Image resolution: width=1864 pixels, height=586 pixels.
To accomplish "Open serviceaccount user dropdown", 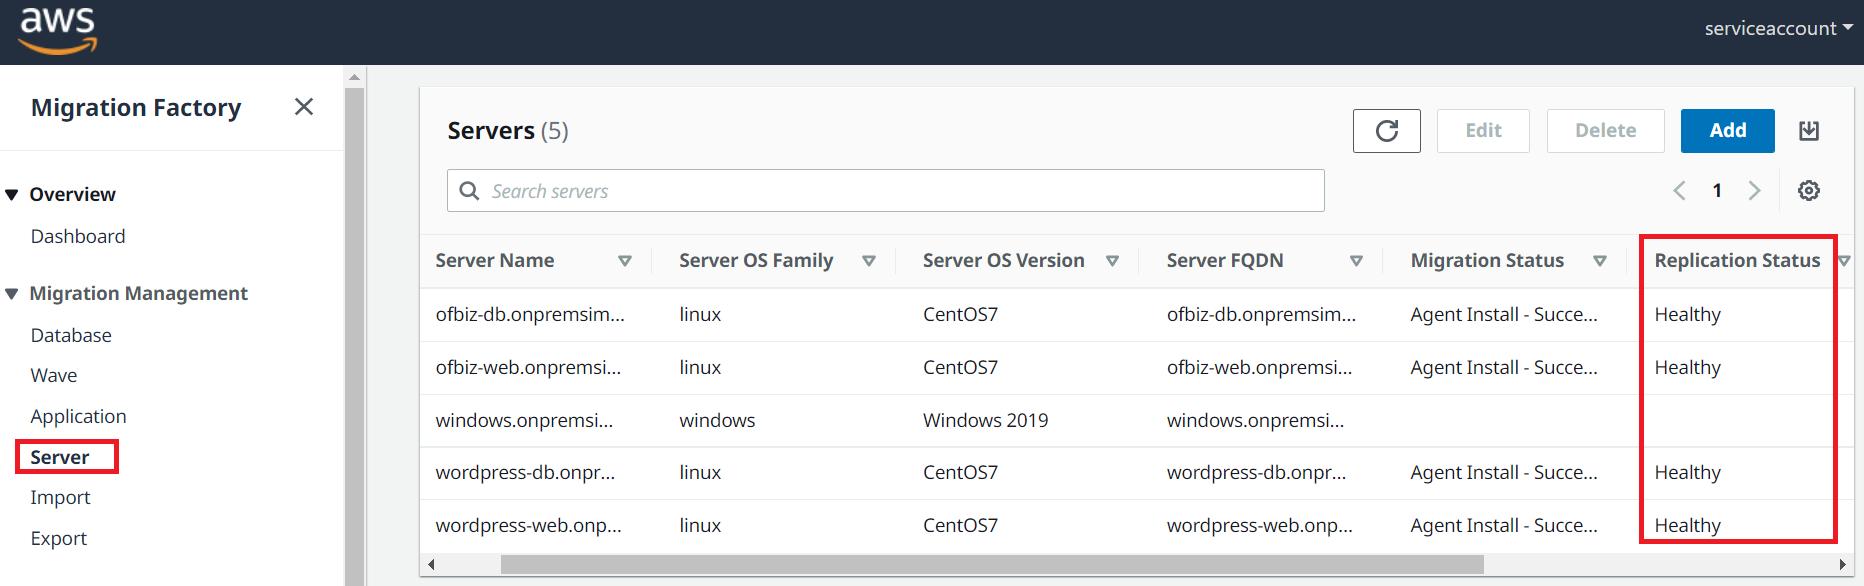I will coord(1778,28).
